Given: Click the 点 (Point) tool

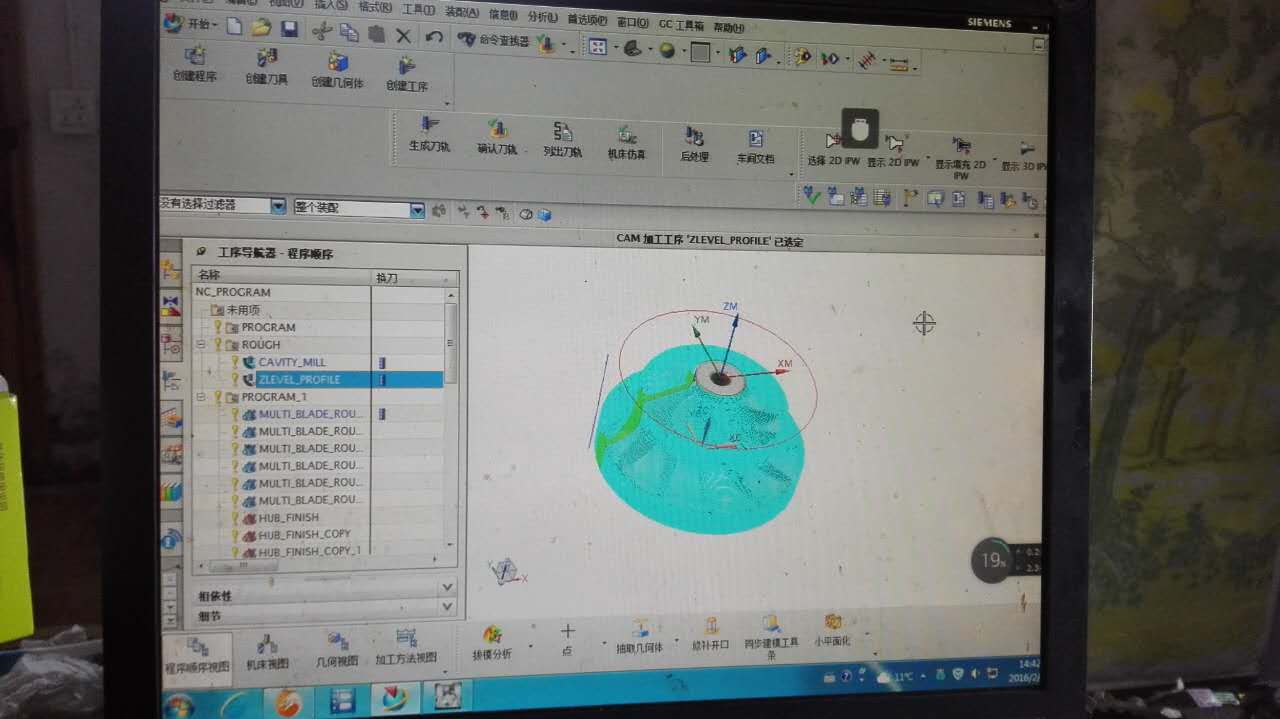Looking at the screenshot, I should 567,638.
